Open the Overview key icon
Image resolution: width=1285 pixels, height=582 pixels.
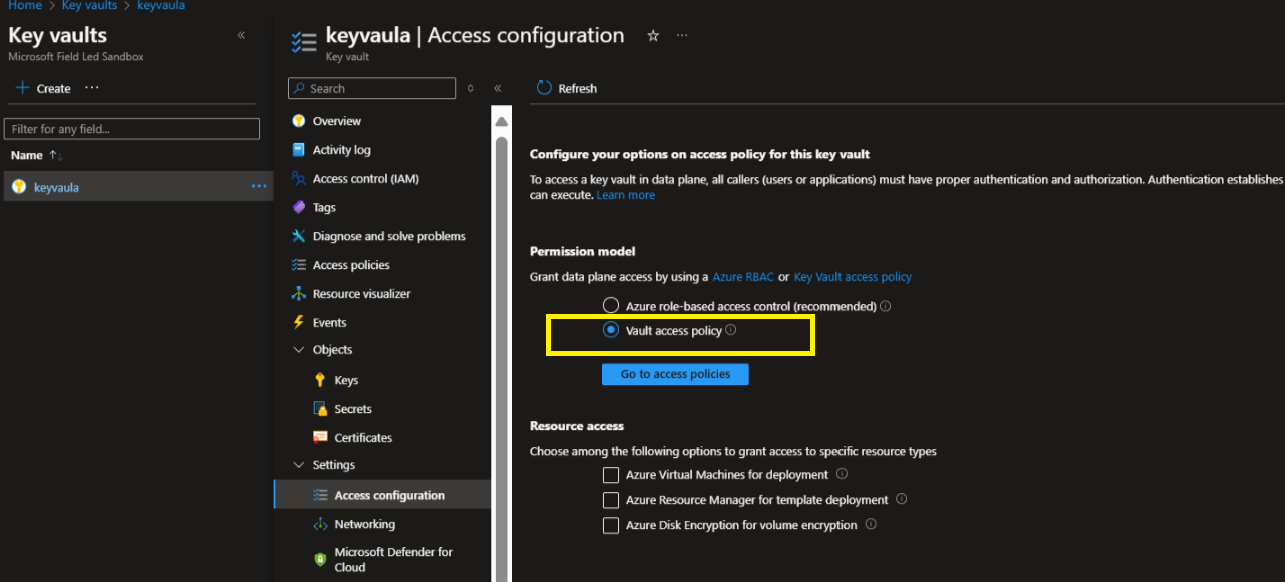click(x=298, y=121)
